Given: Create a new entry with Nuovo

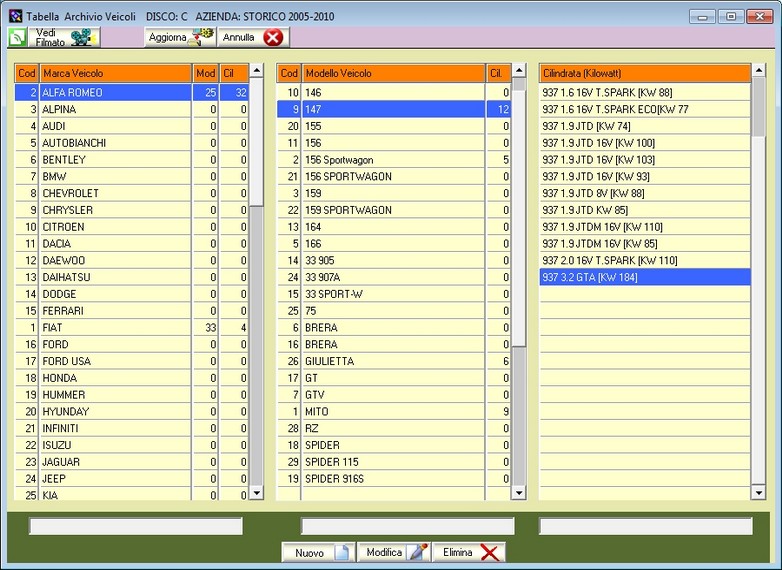Looking at the screenshot, I should tap(318, 553).
